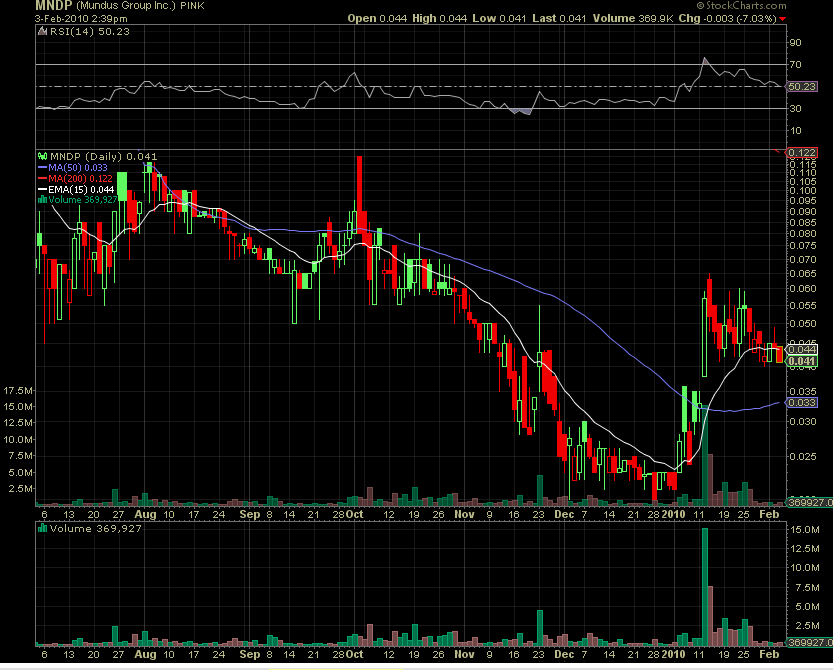Click the volume icon heading the bottom volume panel
The image size is (833, 670).
[x=42, y=528]
